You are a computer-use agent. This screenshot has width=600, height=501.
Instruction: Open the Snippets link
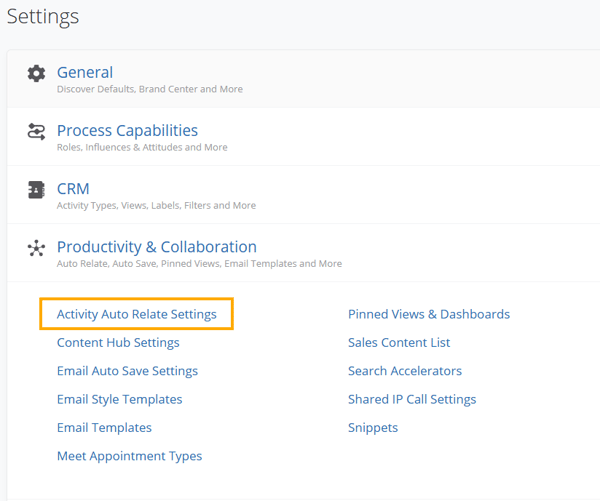point(373,428)
